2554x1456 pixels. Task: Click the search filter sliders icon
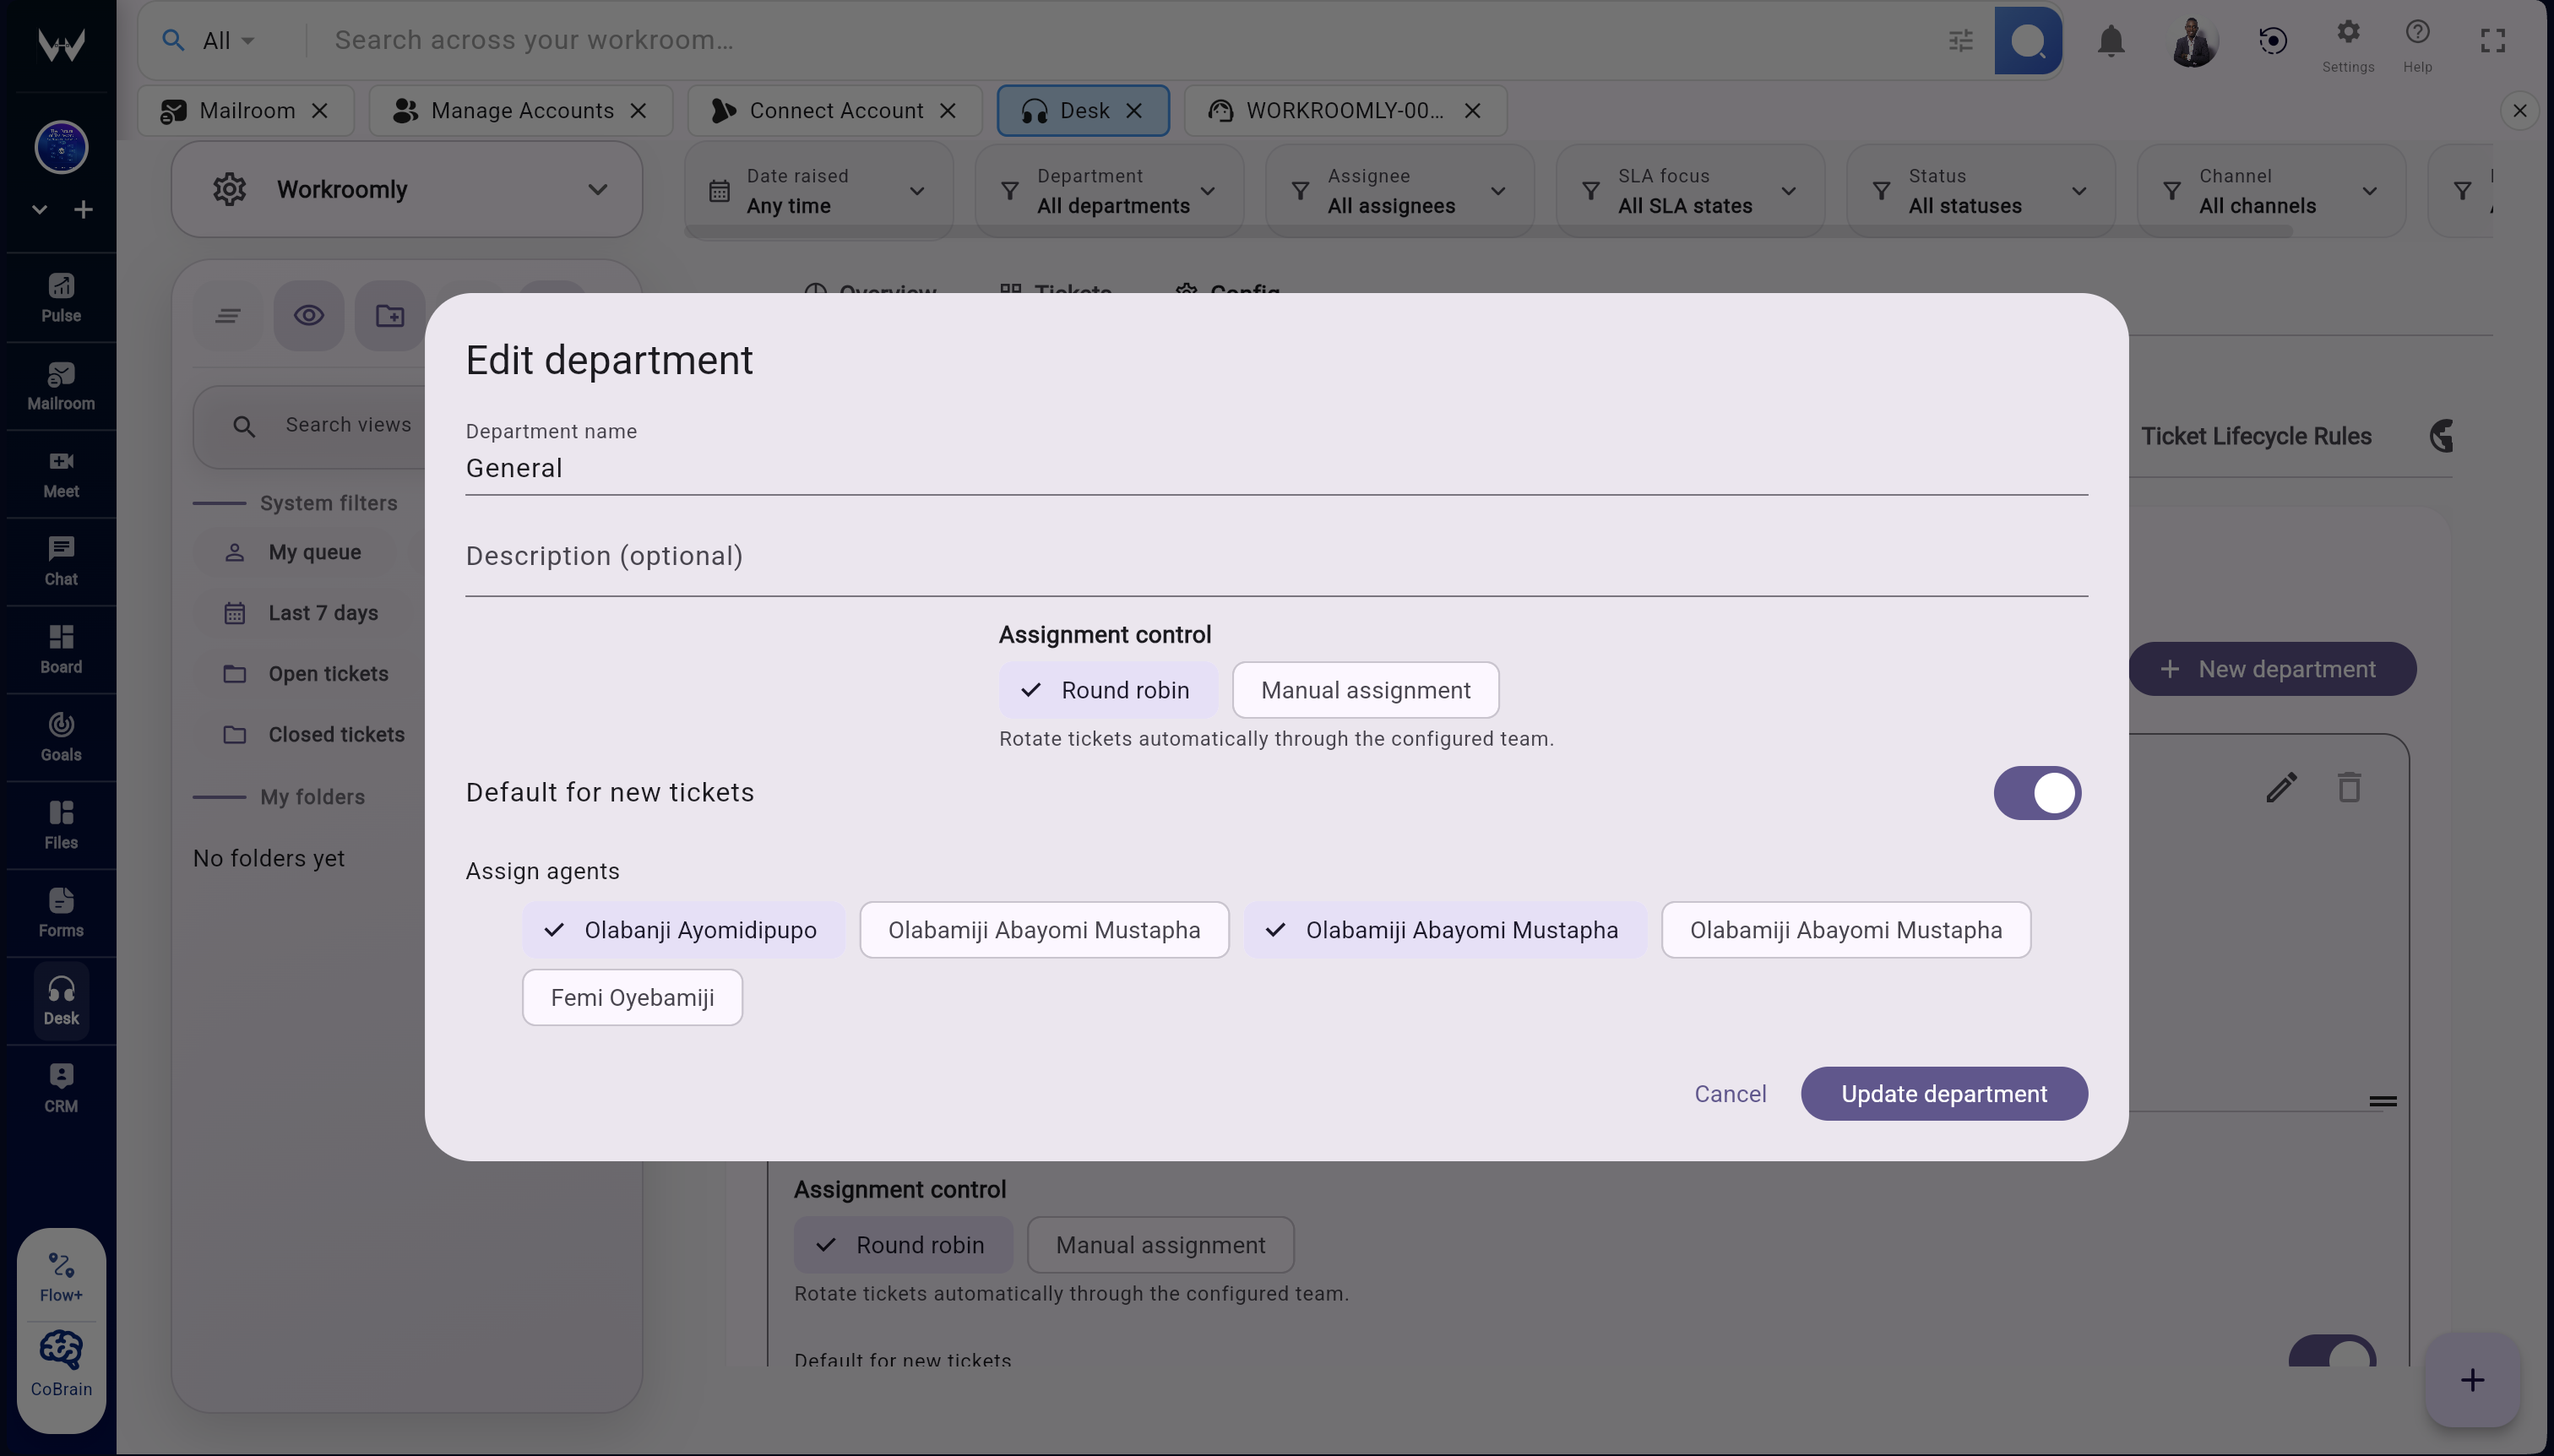(x=1960, y=41)
